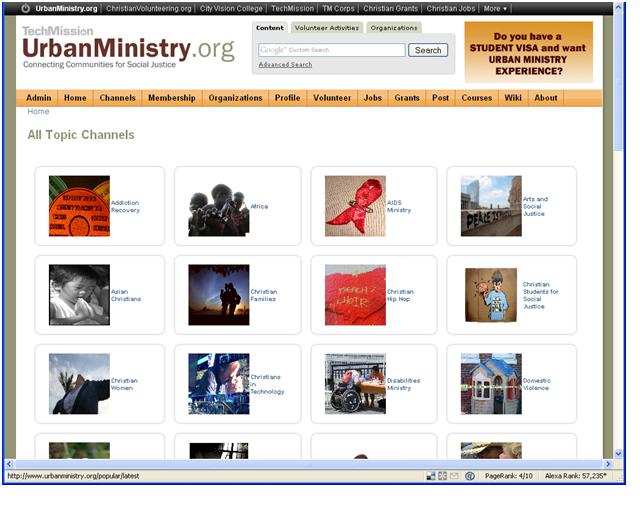Viewport: 640px width, 512px height.
Task: Open the Advanced Search link
Action: [285, 65]
